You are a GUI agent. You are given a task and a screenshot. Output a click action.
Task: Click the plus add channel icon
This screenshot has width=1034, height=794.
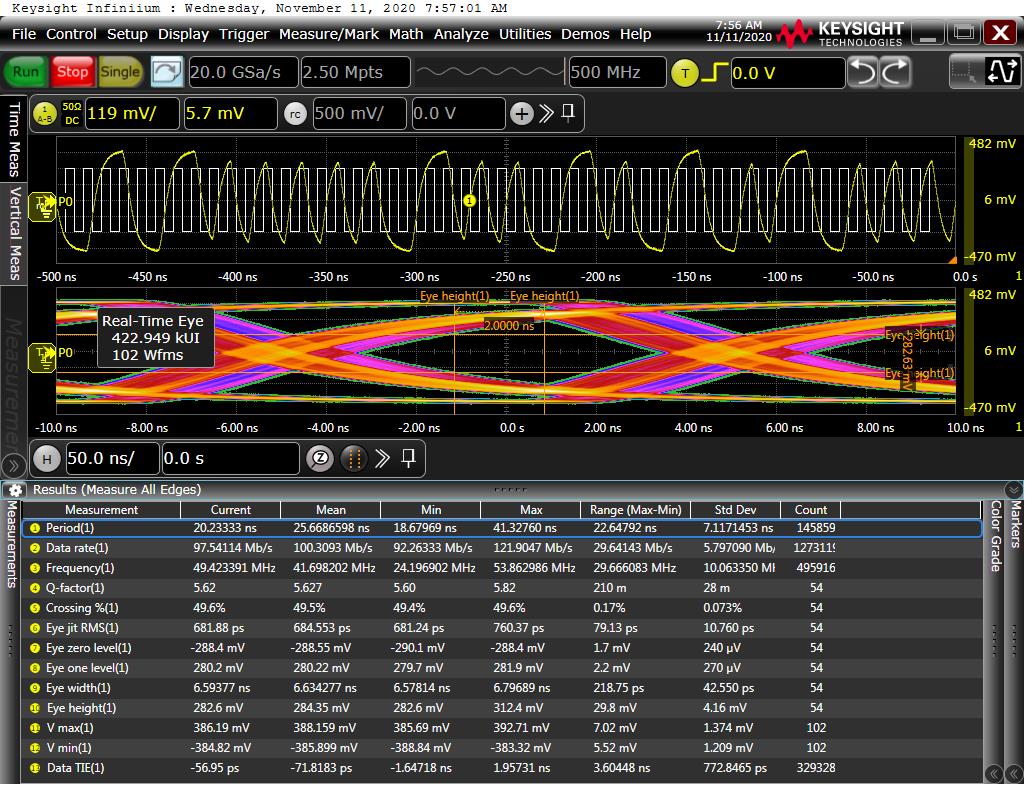[x=522, y=114]
